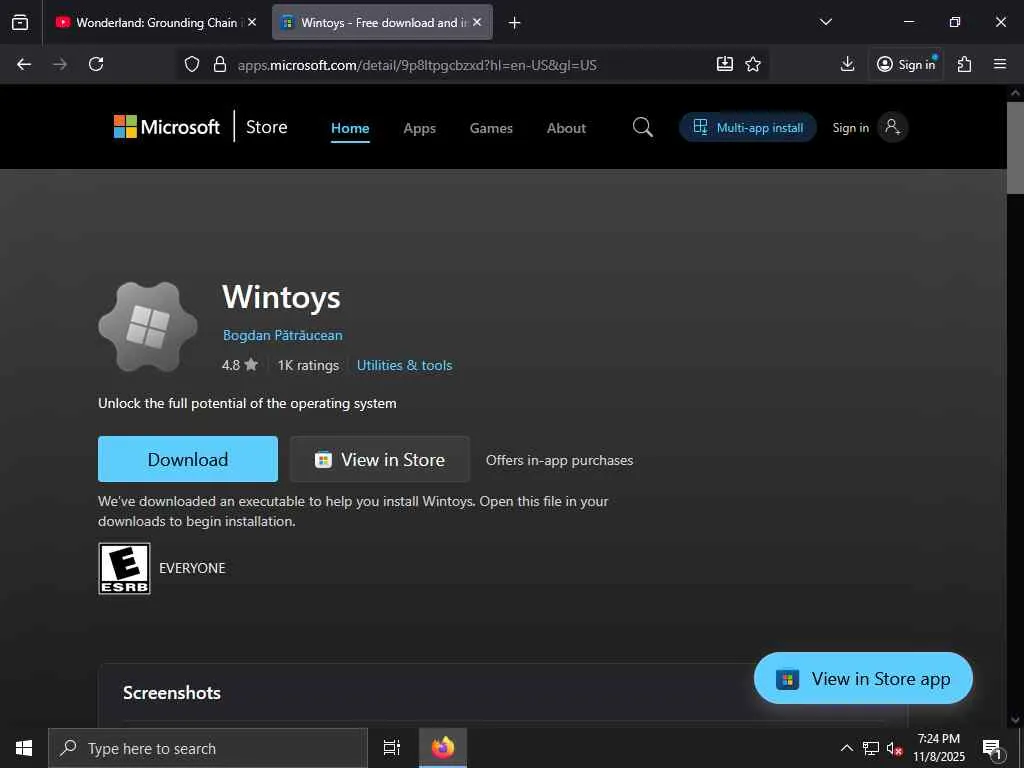The height and width of the screenshot is (768, 1024).
Task: Open Utilities & tools category
Action: click(x=404, y=365)
